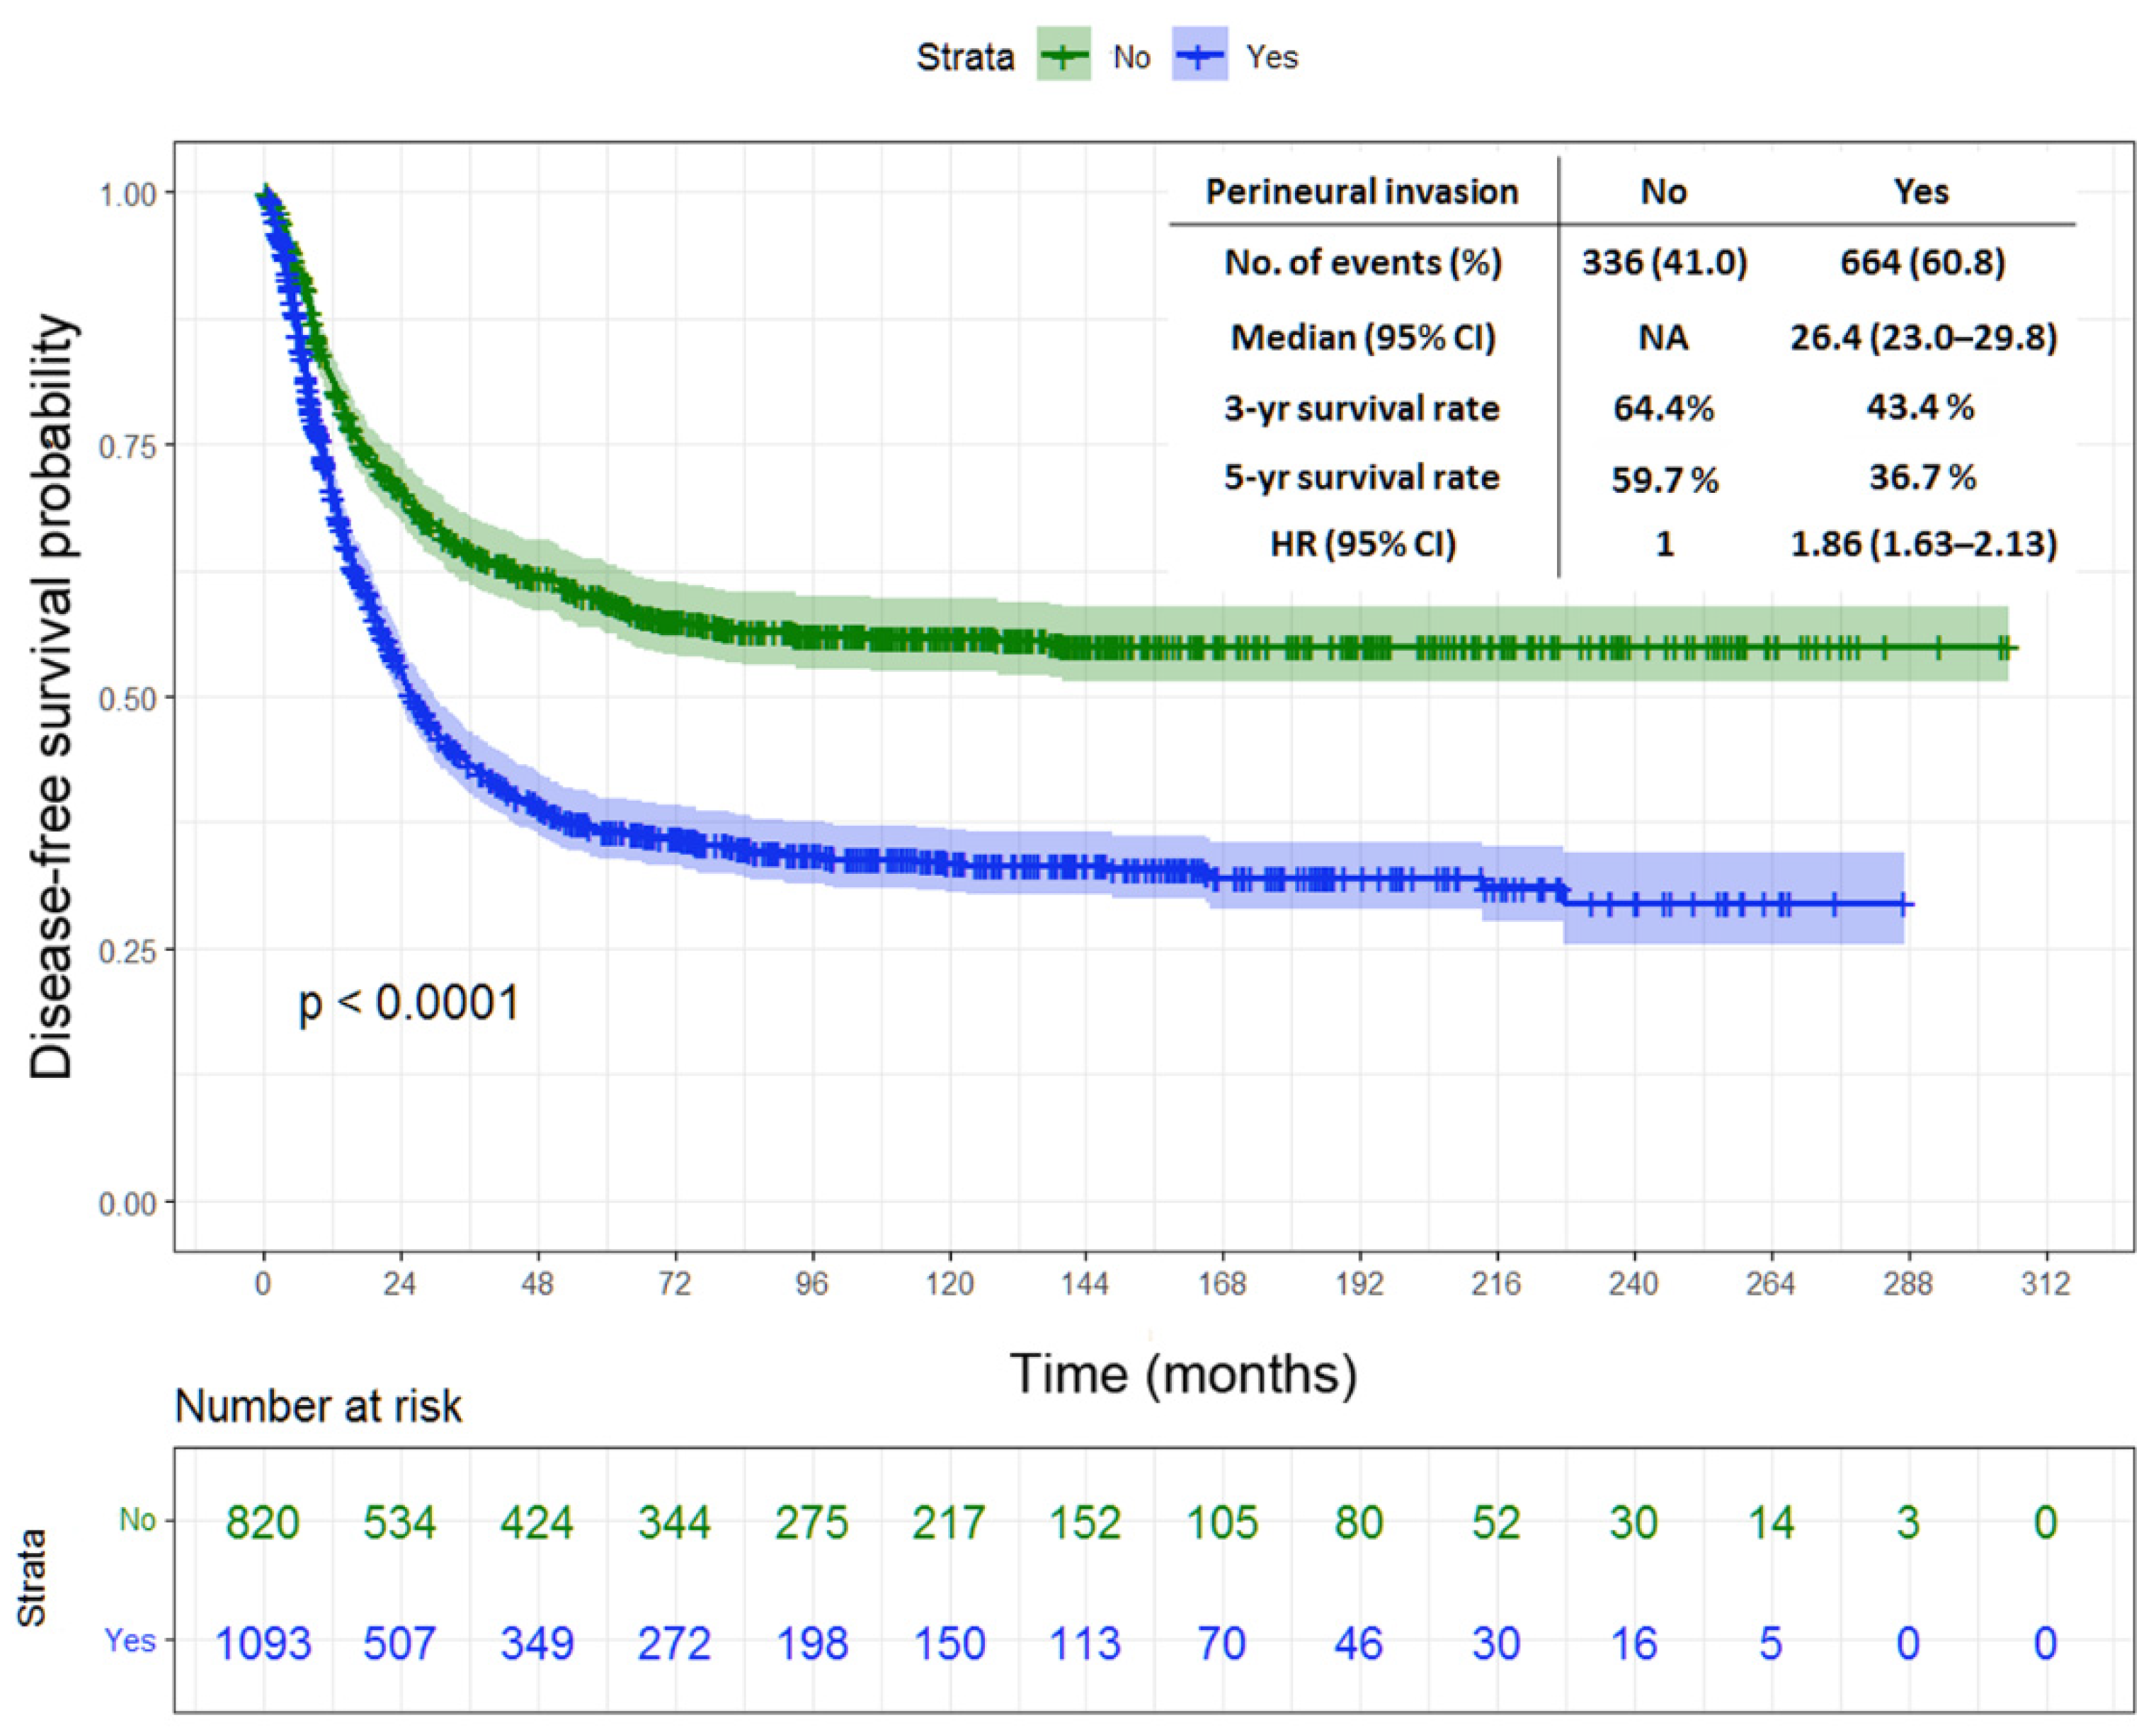Viewport: 2156px width, 1730px height.
Task: Click the green No risk table row label
Action: 137,1520
